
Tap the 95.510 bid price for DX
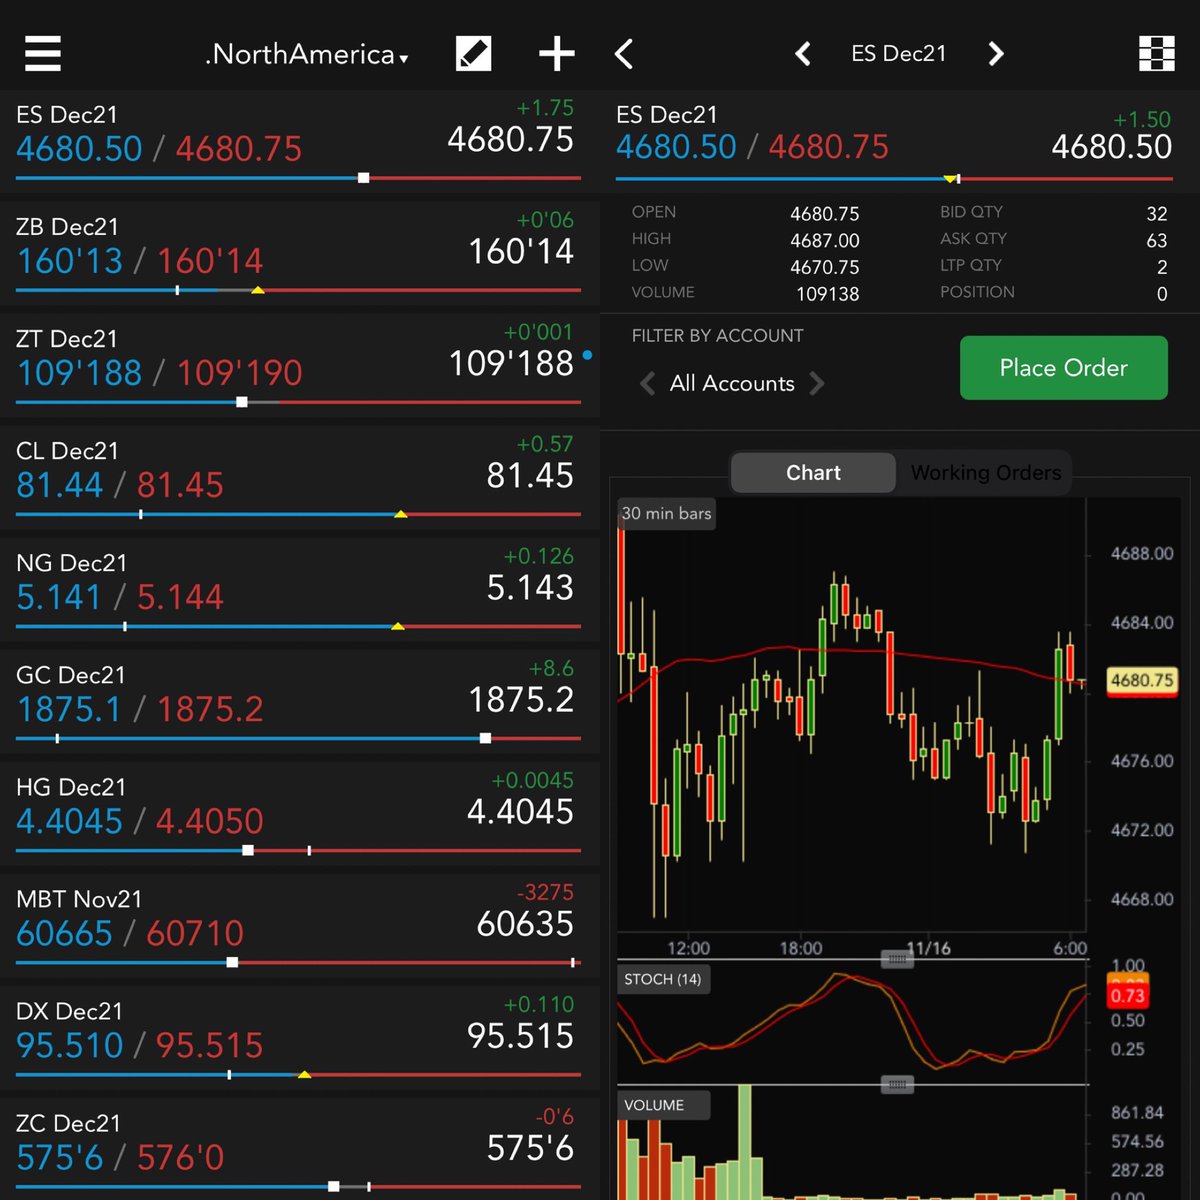69,1045
